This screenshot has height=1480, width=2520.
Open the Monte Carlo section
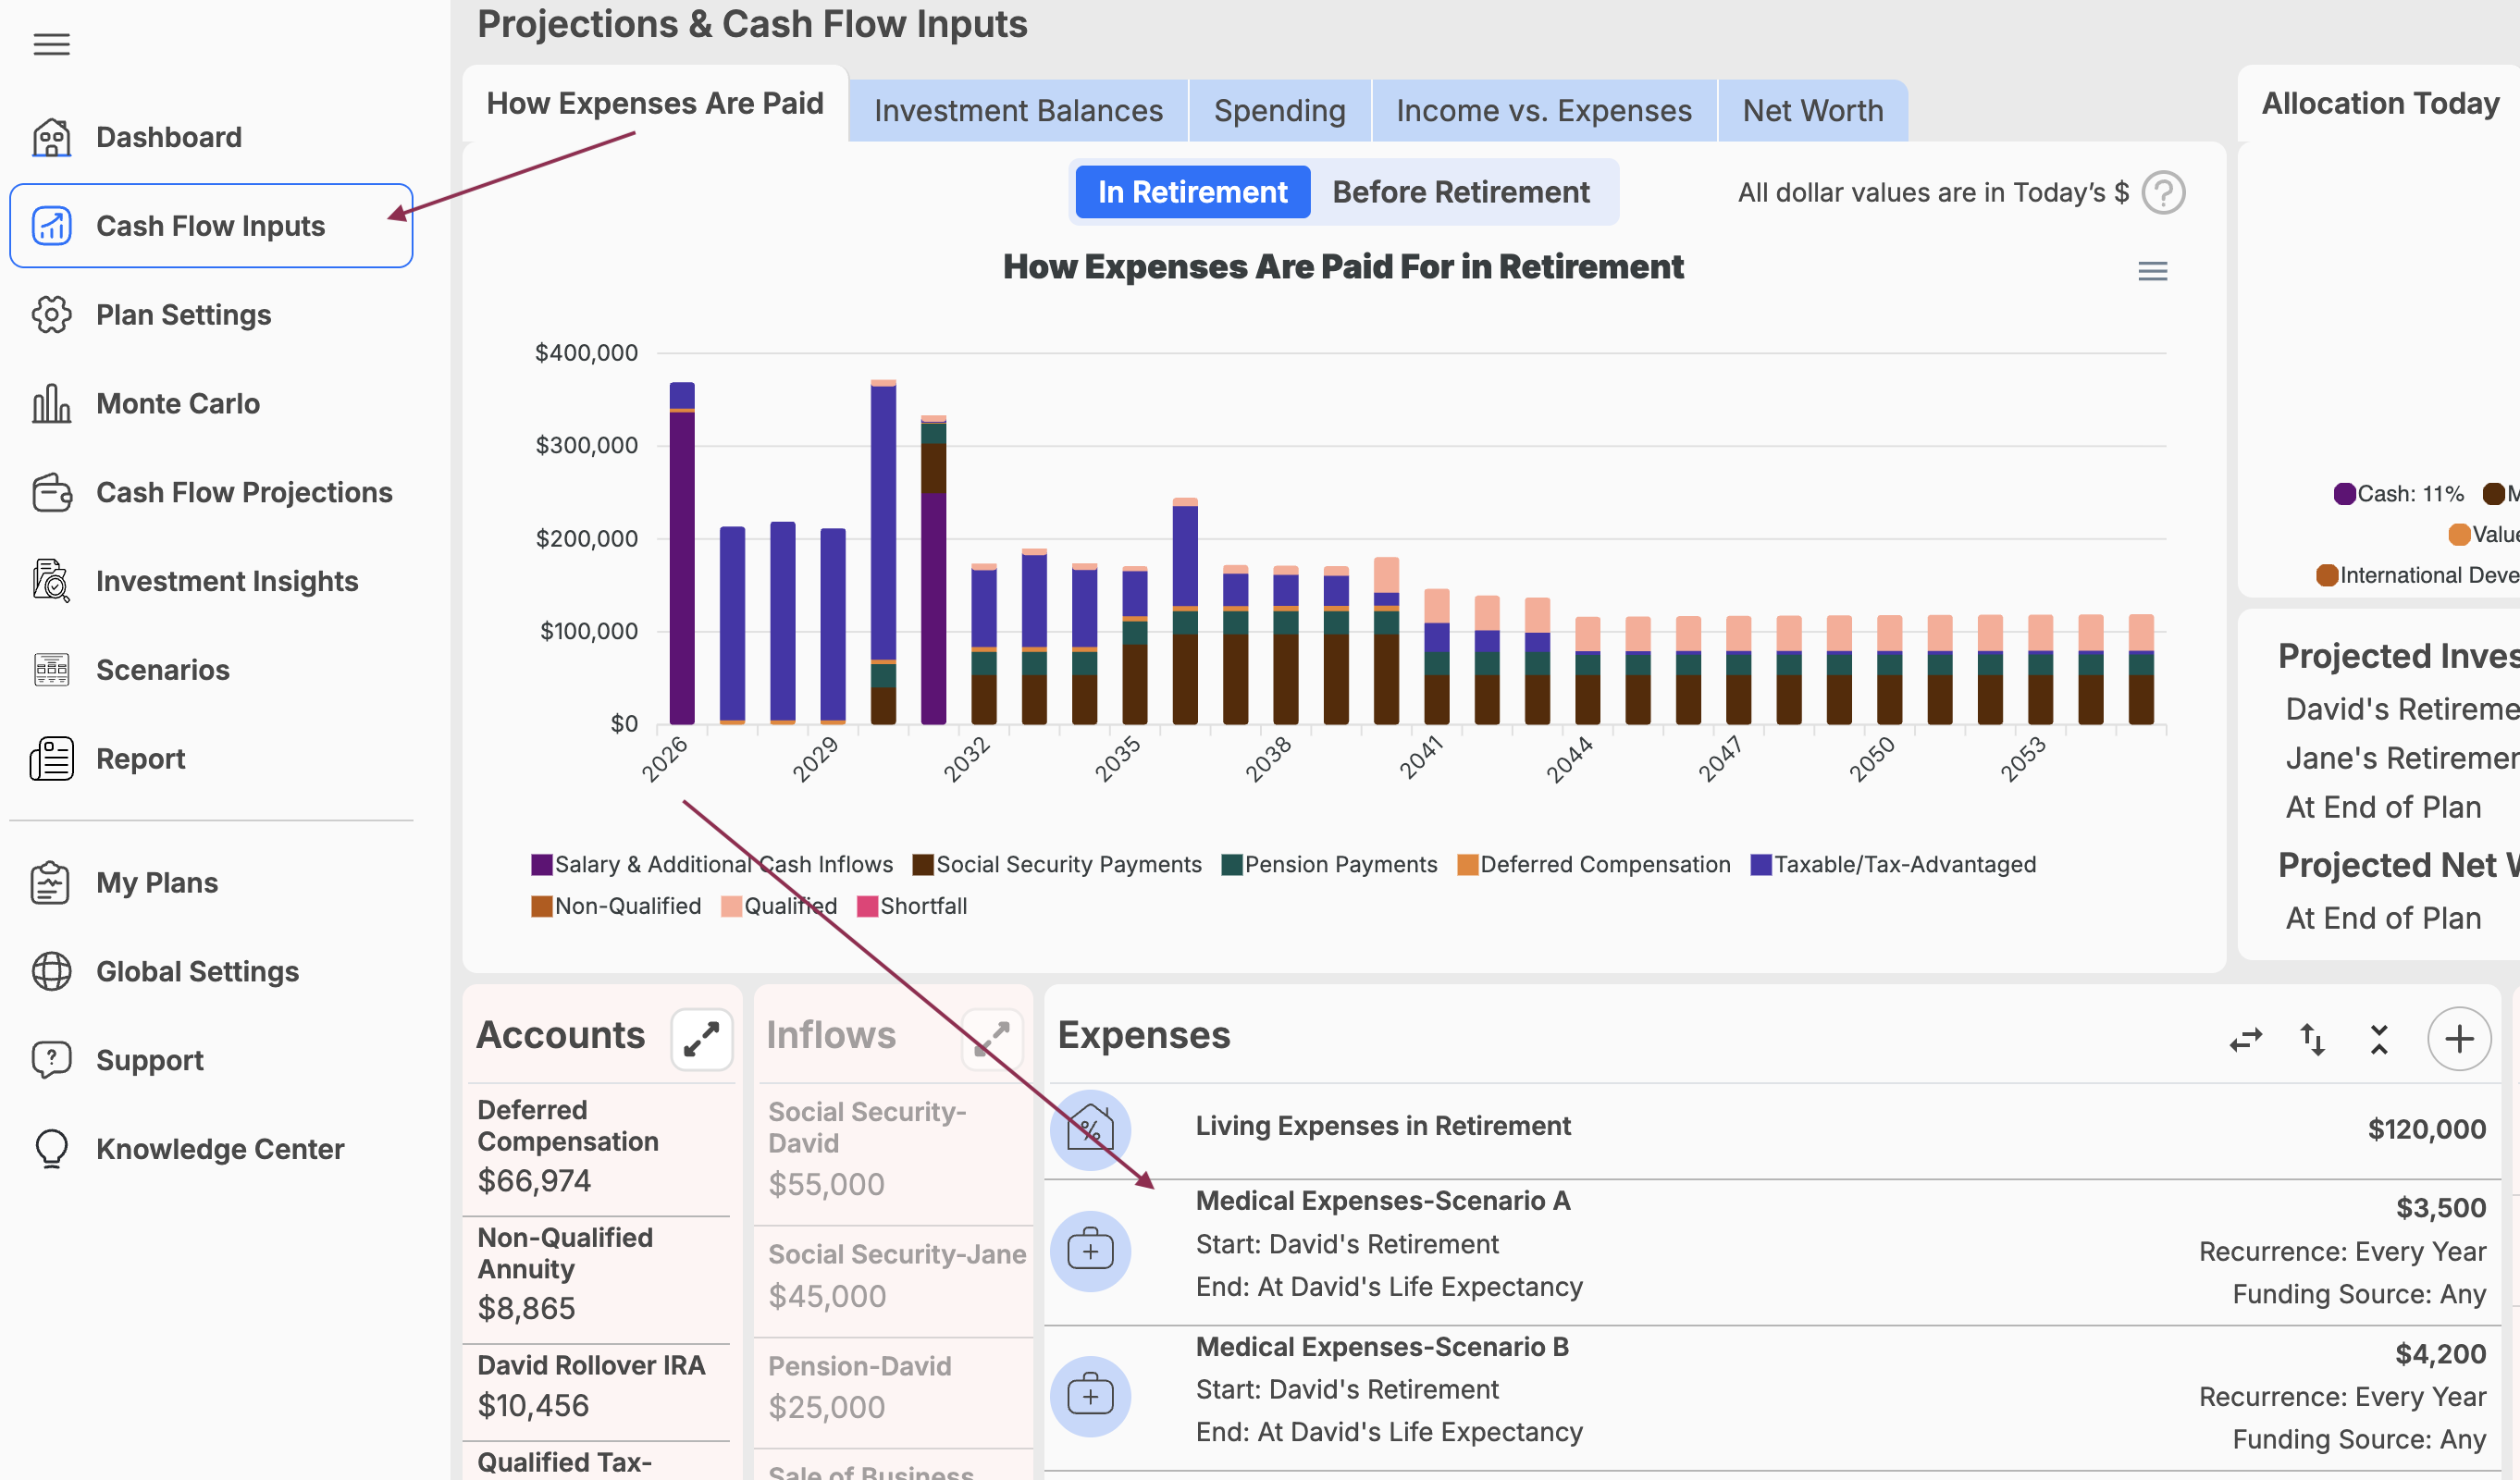[x=177, y=403]
